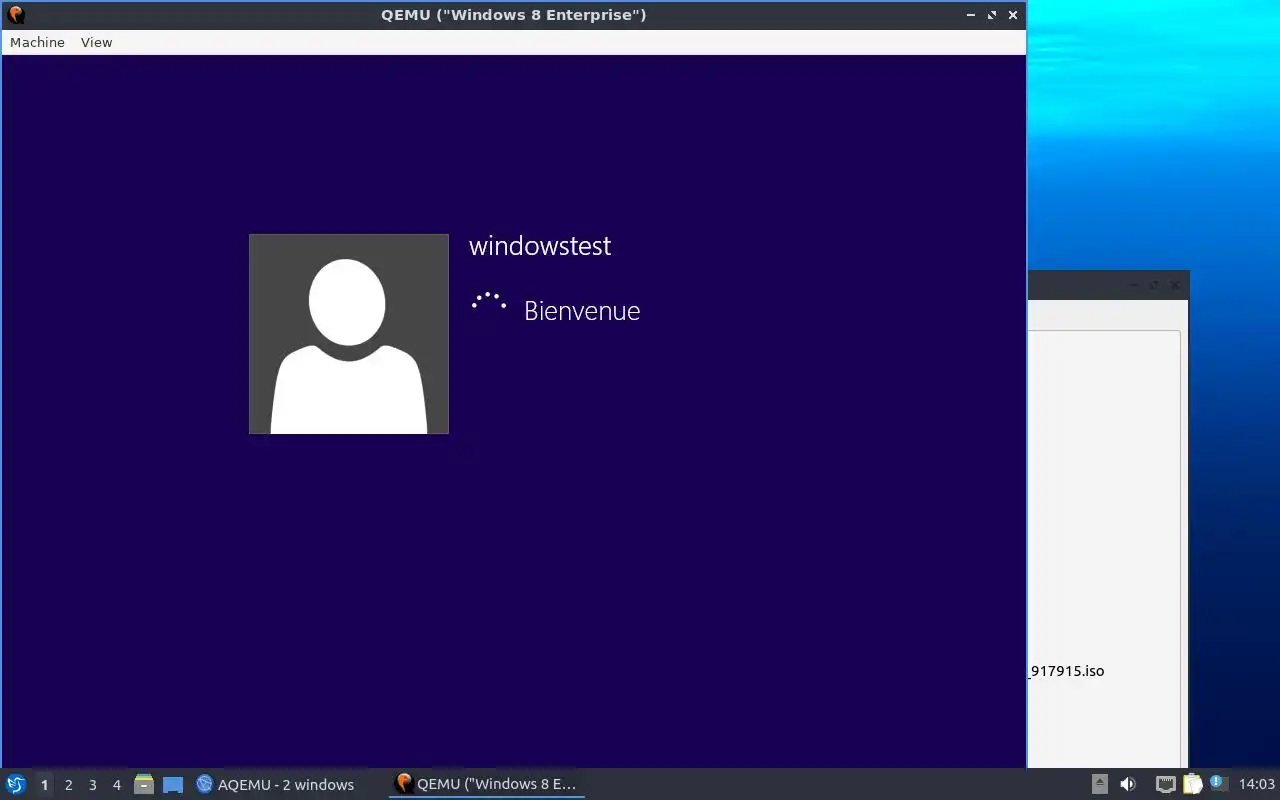Open the clipboard manager tray icon
The height and width of the screenshot is (800, 1280).
pyautogui.click(x=1192, y=784)
